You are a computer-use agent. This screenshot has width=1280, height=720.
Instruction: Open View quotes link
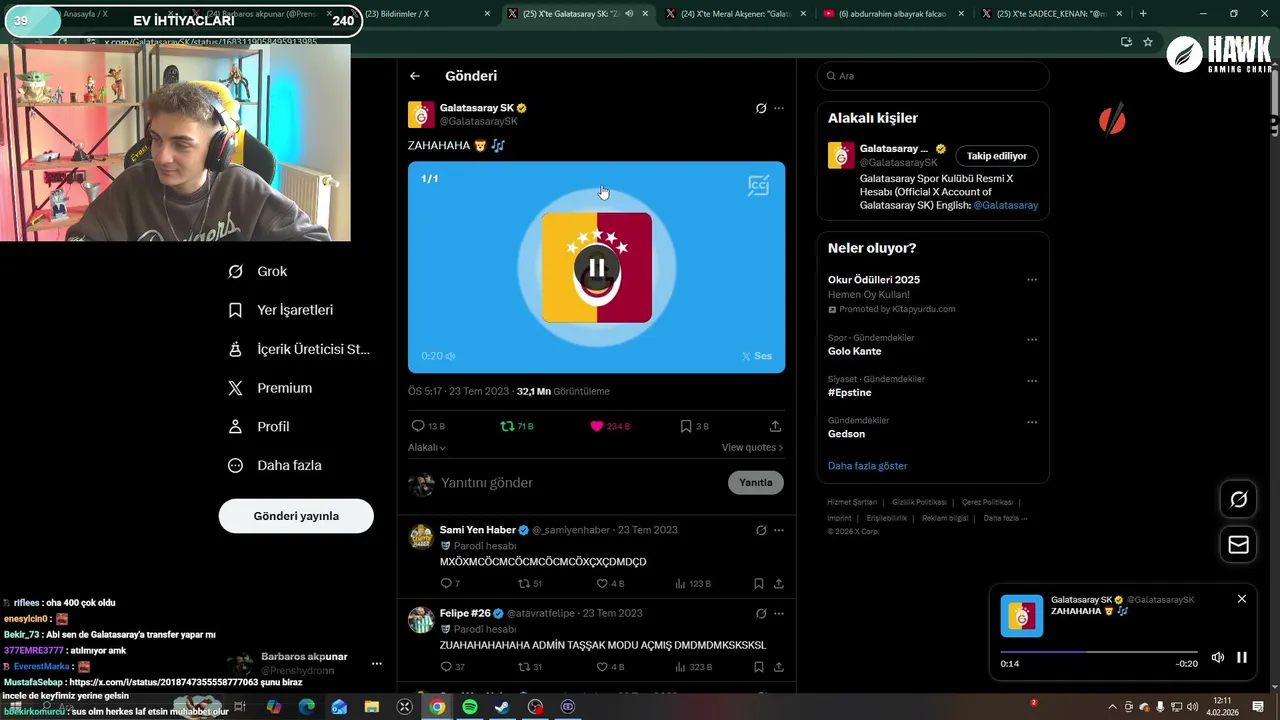tap(752, 447)
